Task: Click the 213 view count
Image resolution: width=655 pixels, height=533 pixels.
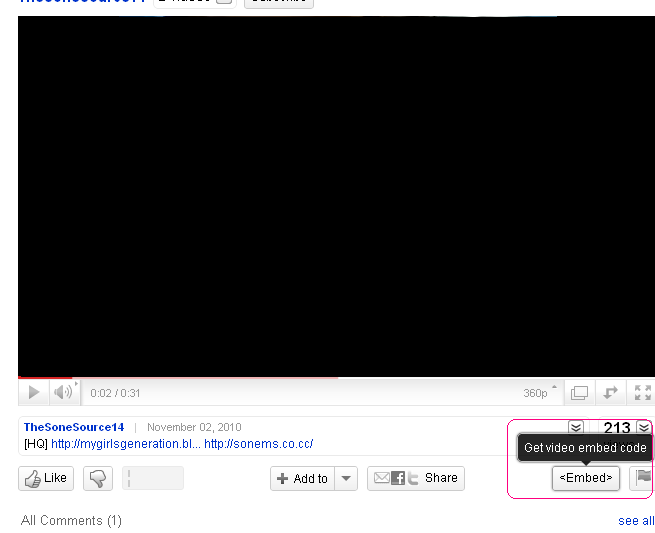Action: [x=617, y=427]
